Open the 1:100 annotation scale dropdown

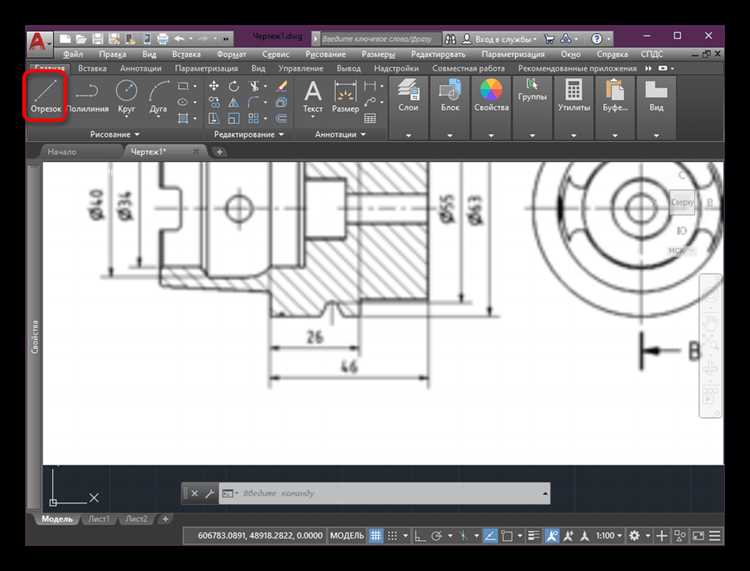pos(609,536)
